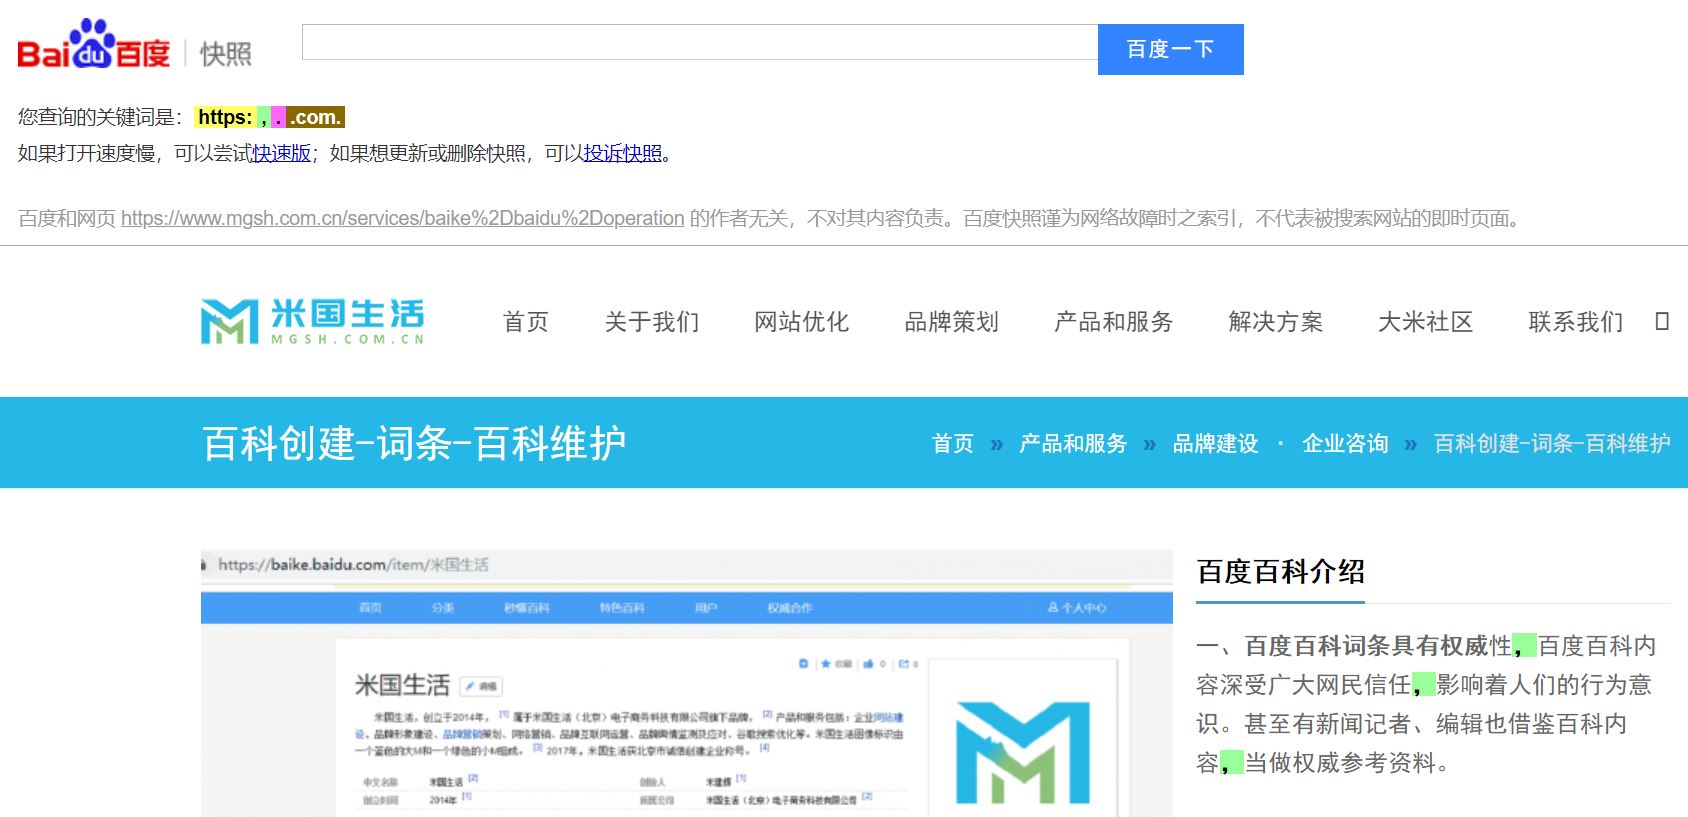Select the 解决方案 menu item
The width and height of the screenshot is (1688, 817).
click(1275, 322)
